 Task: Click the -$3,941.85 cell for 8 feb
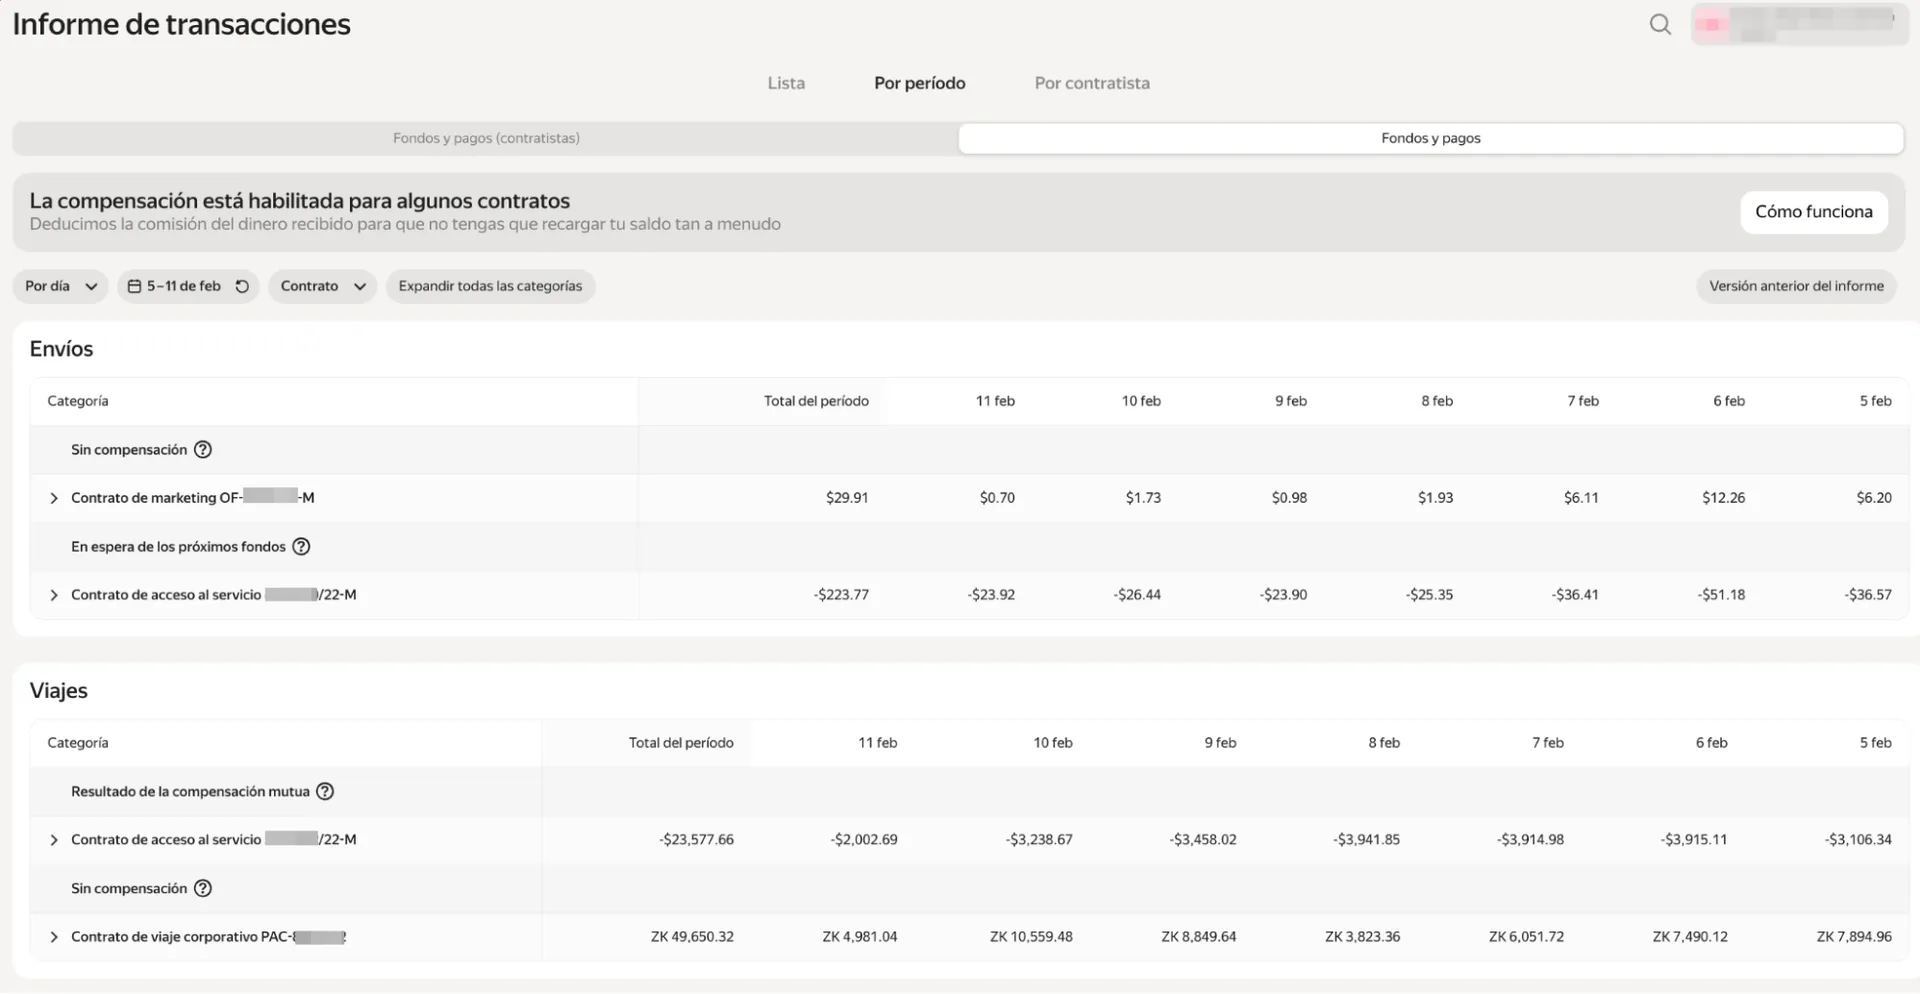1366,840
